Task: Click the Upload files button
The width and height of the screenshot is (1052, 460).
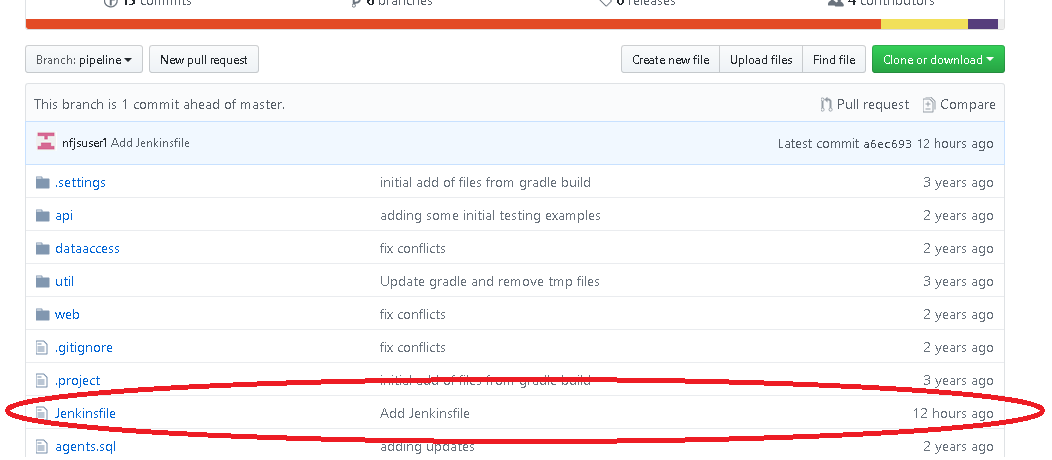Action: pyautogui.click(x=760, y=60)
